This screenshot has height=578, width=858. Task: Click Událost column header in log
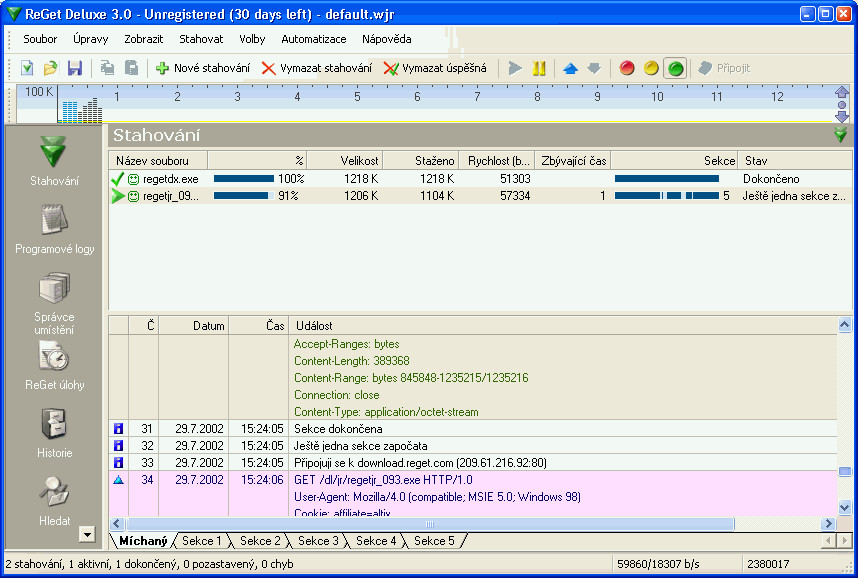click(x=563, y=326)
